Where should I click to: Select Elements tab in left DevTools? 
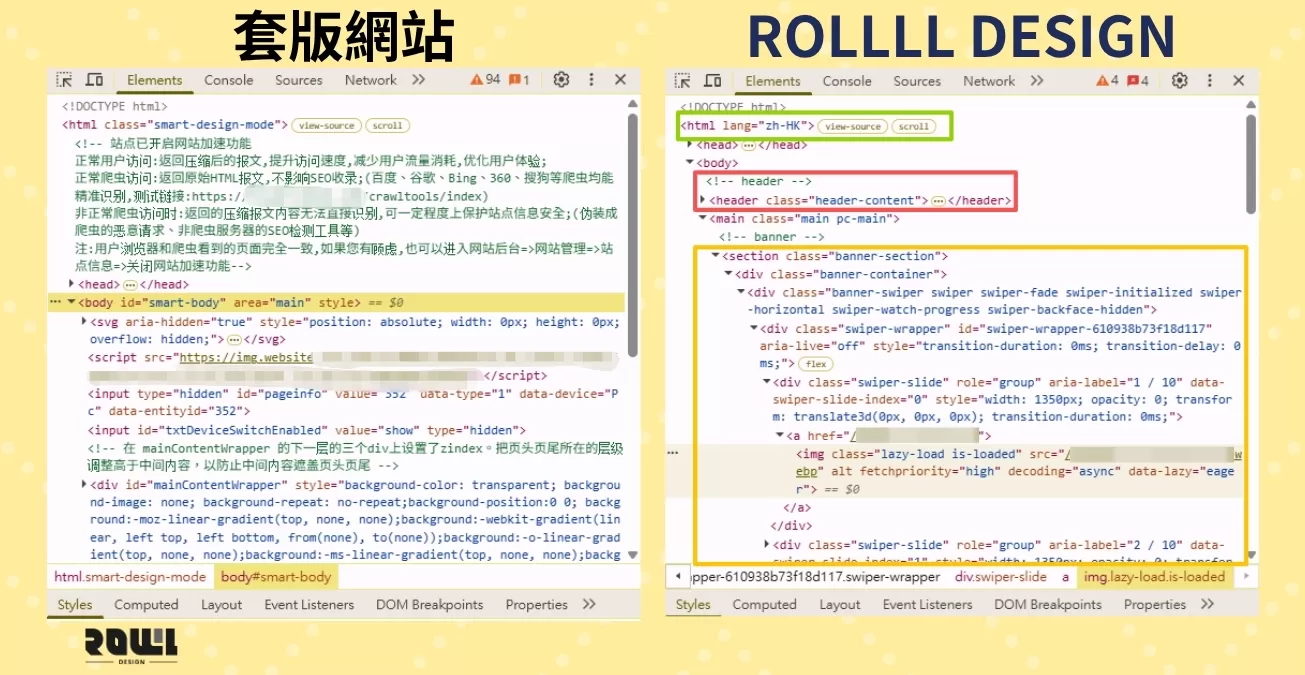tap(154, 80)
